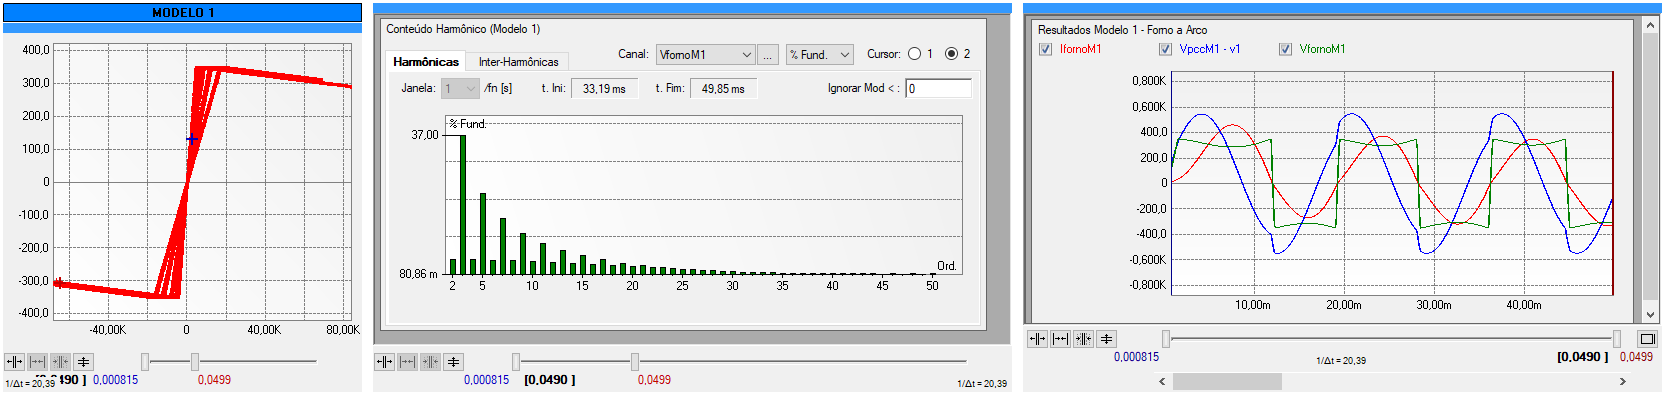This screenshot has width=1666, height=395.
Task: Click vertical-fit icon below harmonic chart
Action: (454, 362)
